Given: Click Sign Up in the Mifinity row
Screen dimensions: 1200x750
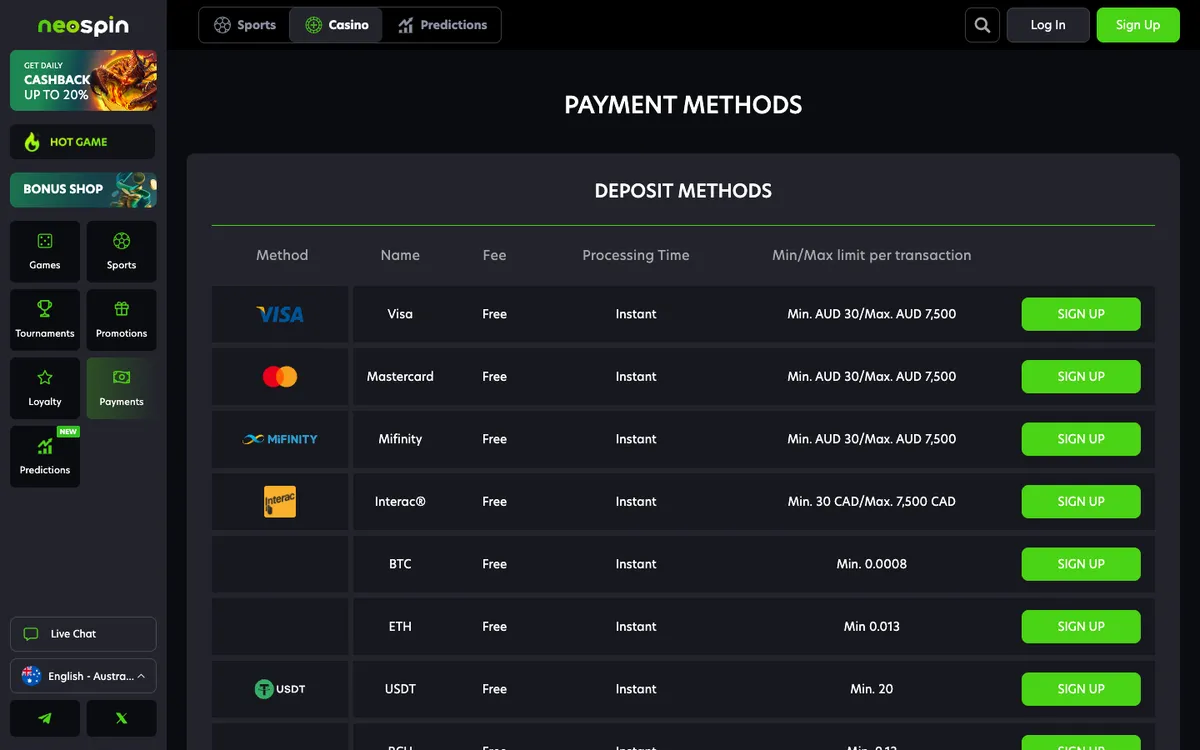Looking at the screenshot, I should coord(1081,439).
